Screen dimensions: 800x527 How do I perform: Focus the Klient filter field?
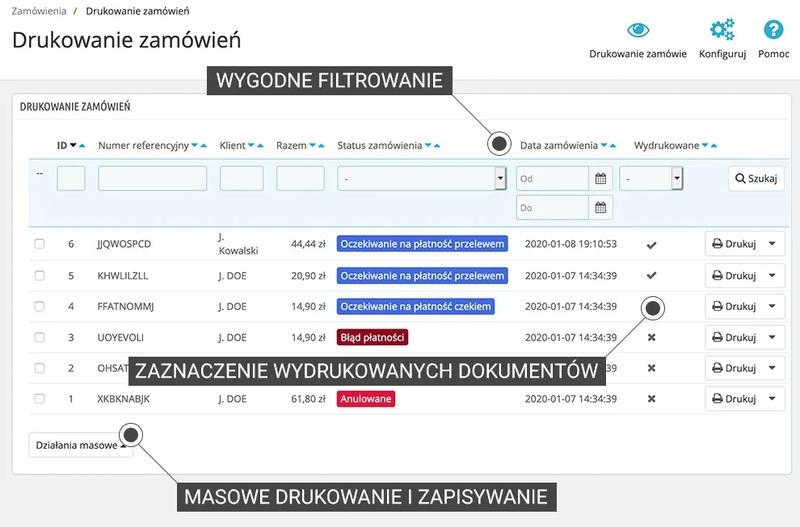point(242,179)
